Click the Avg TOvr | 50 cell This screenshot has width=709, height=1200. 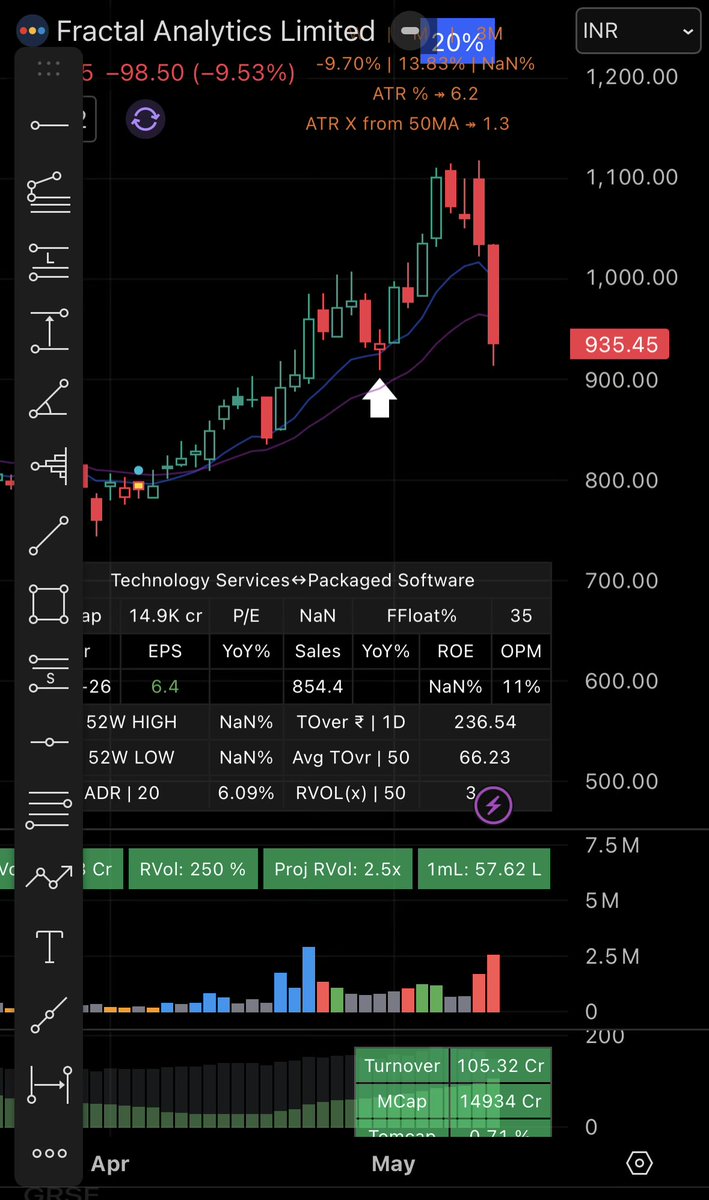(x=353, y=757)
